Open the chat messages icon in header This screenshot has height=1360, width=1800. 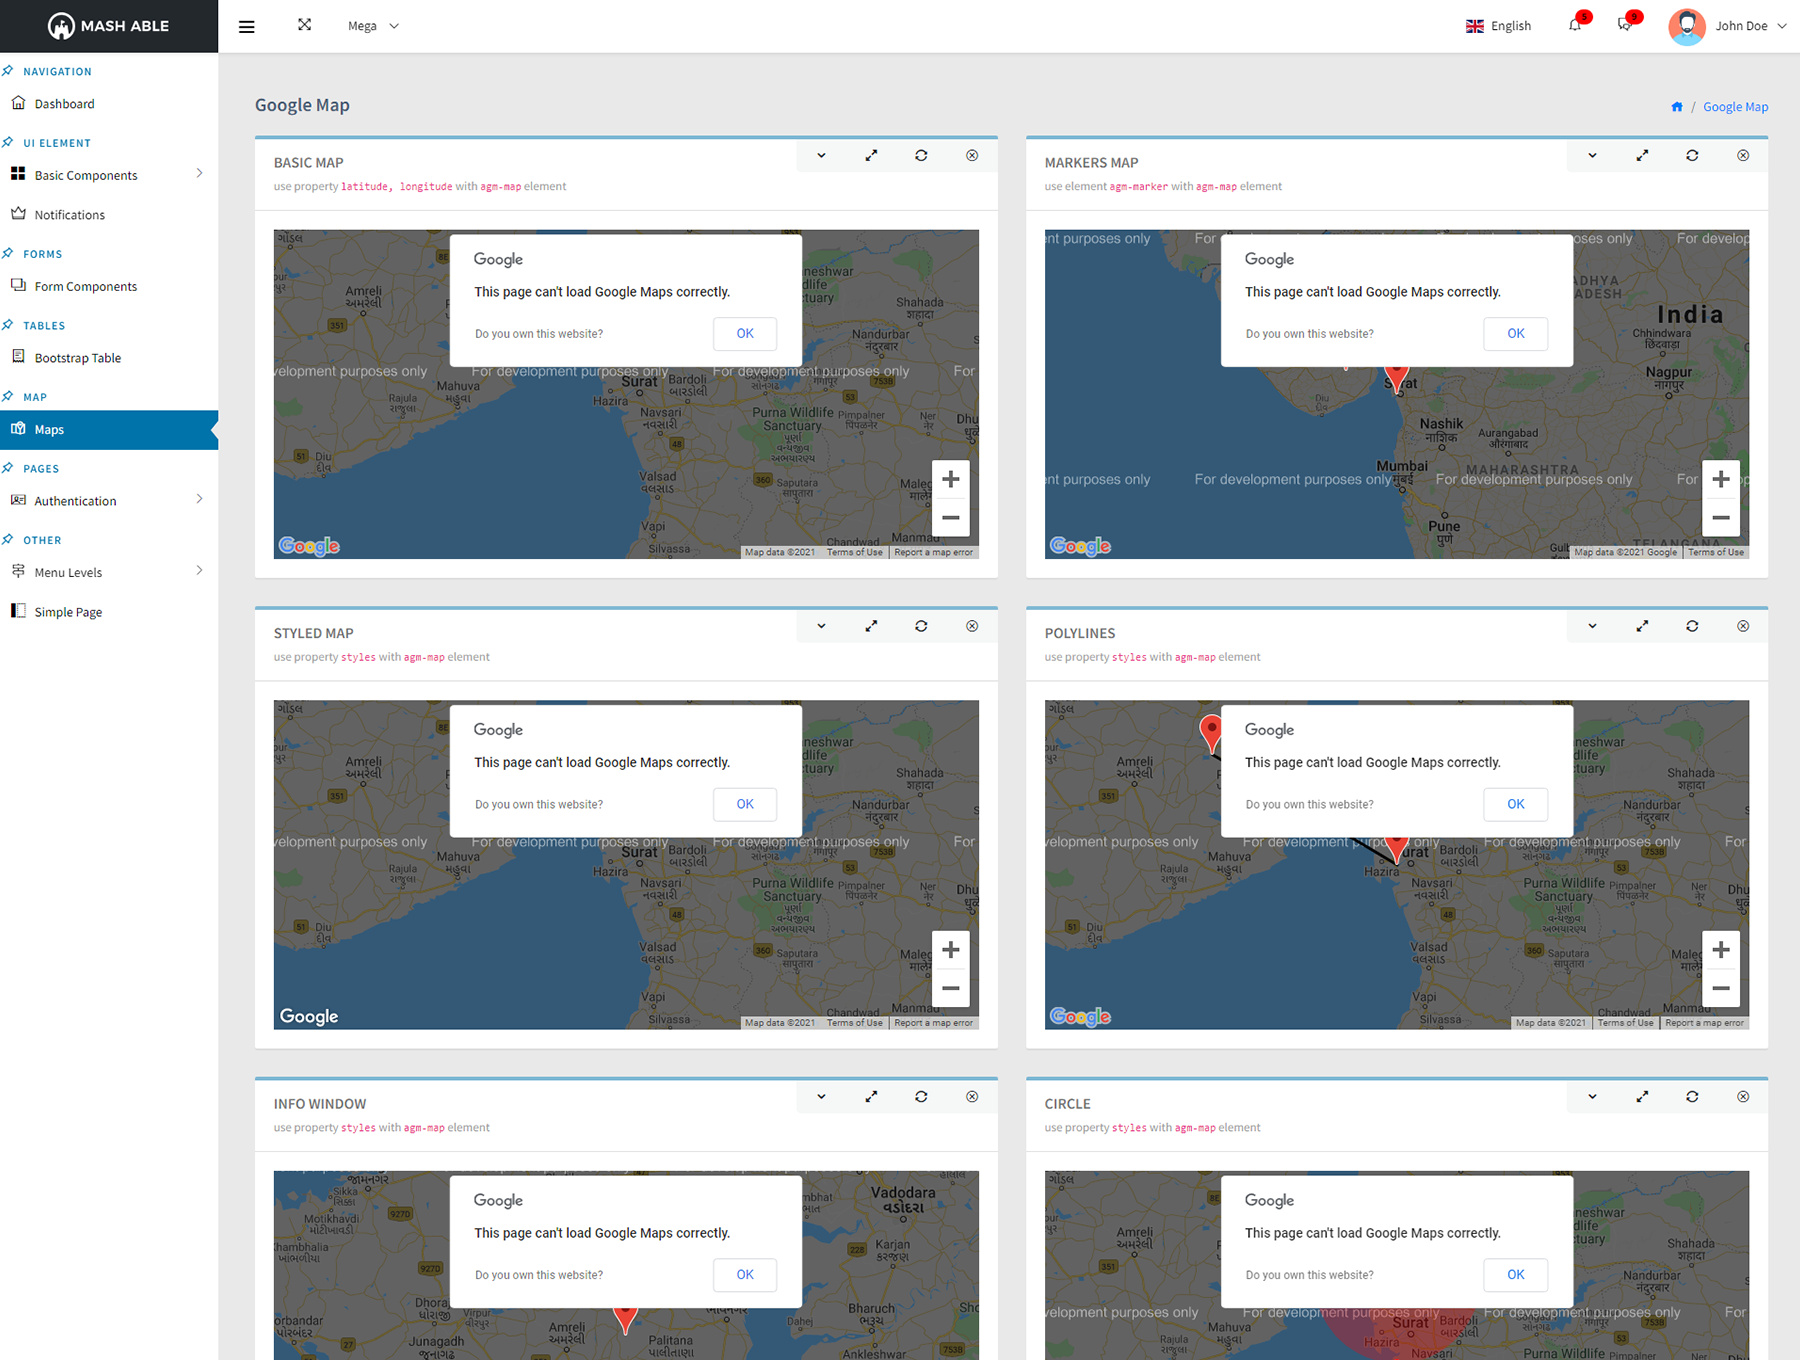tap(1625, 25)
